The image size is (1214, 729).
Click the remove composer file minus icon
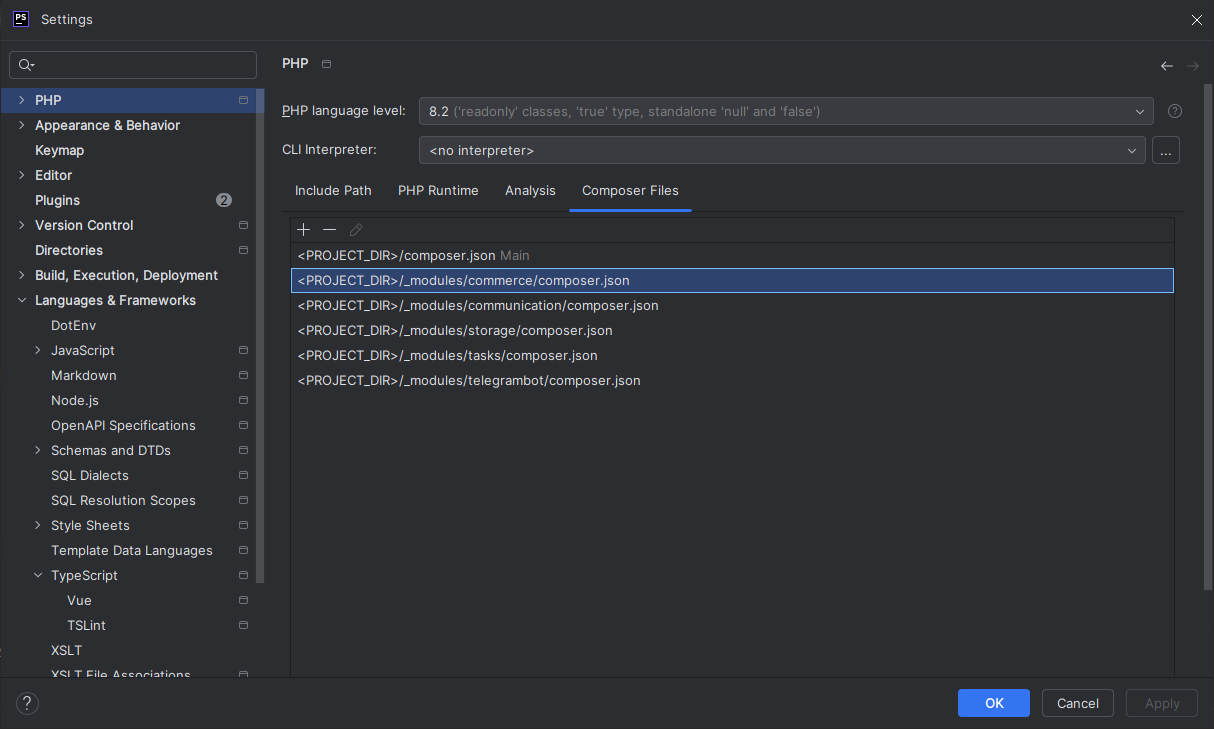pos(329,230)
